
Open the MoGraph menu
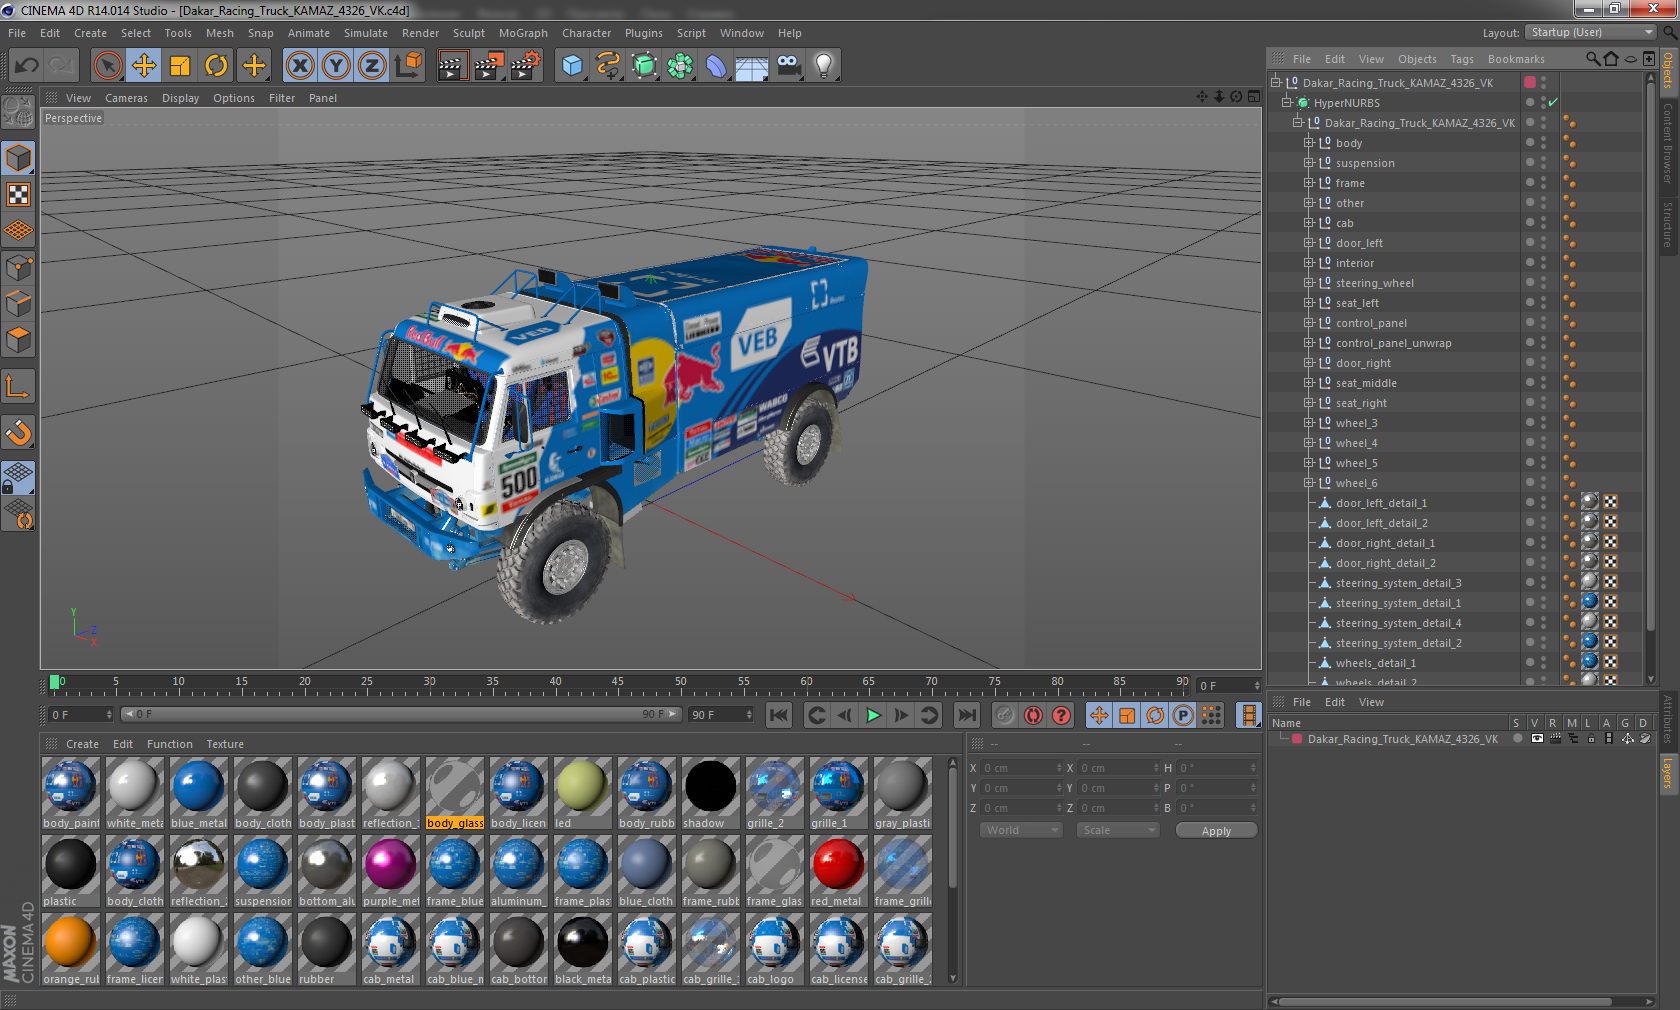(x=523, y=33)
